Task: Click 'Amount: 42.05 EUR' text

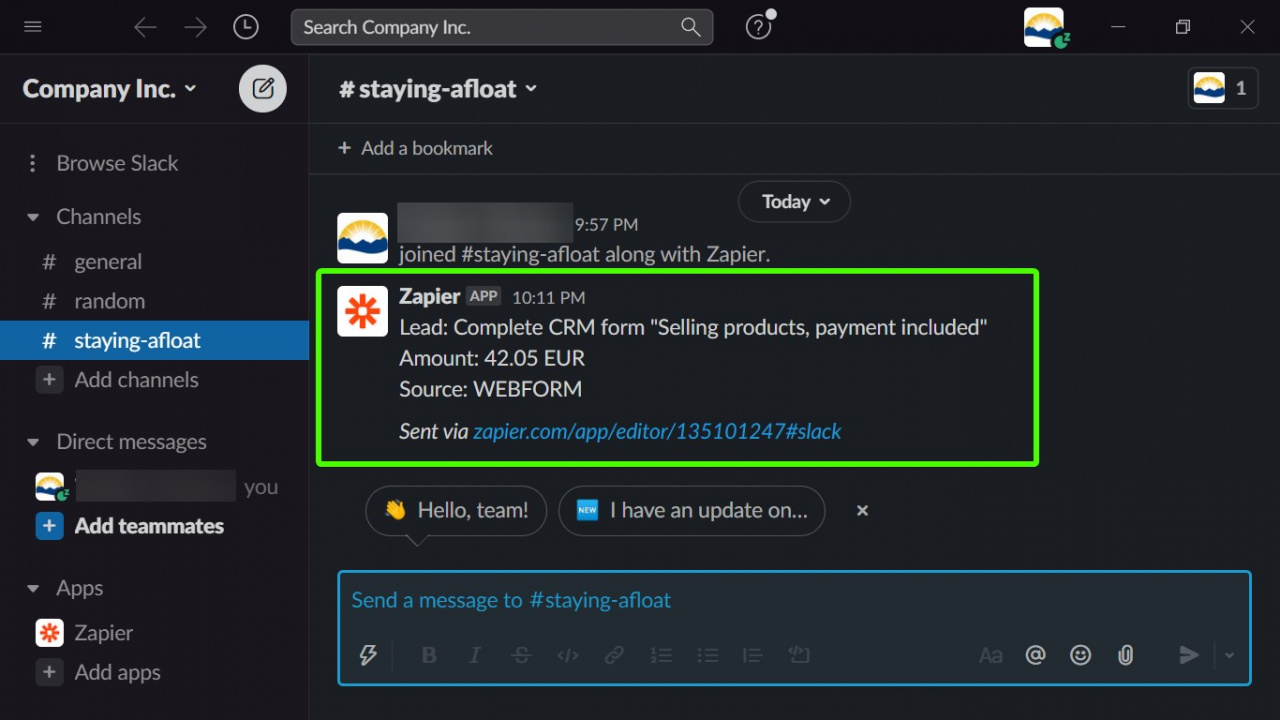Action: pos(492,358)
